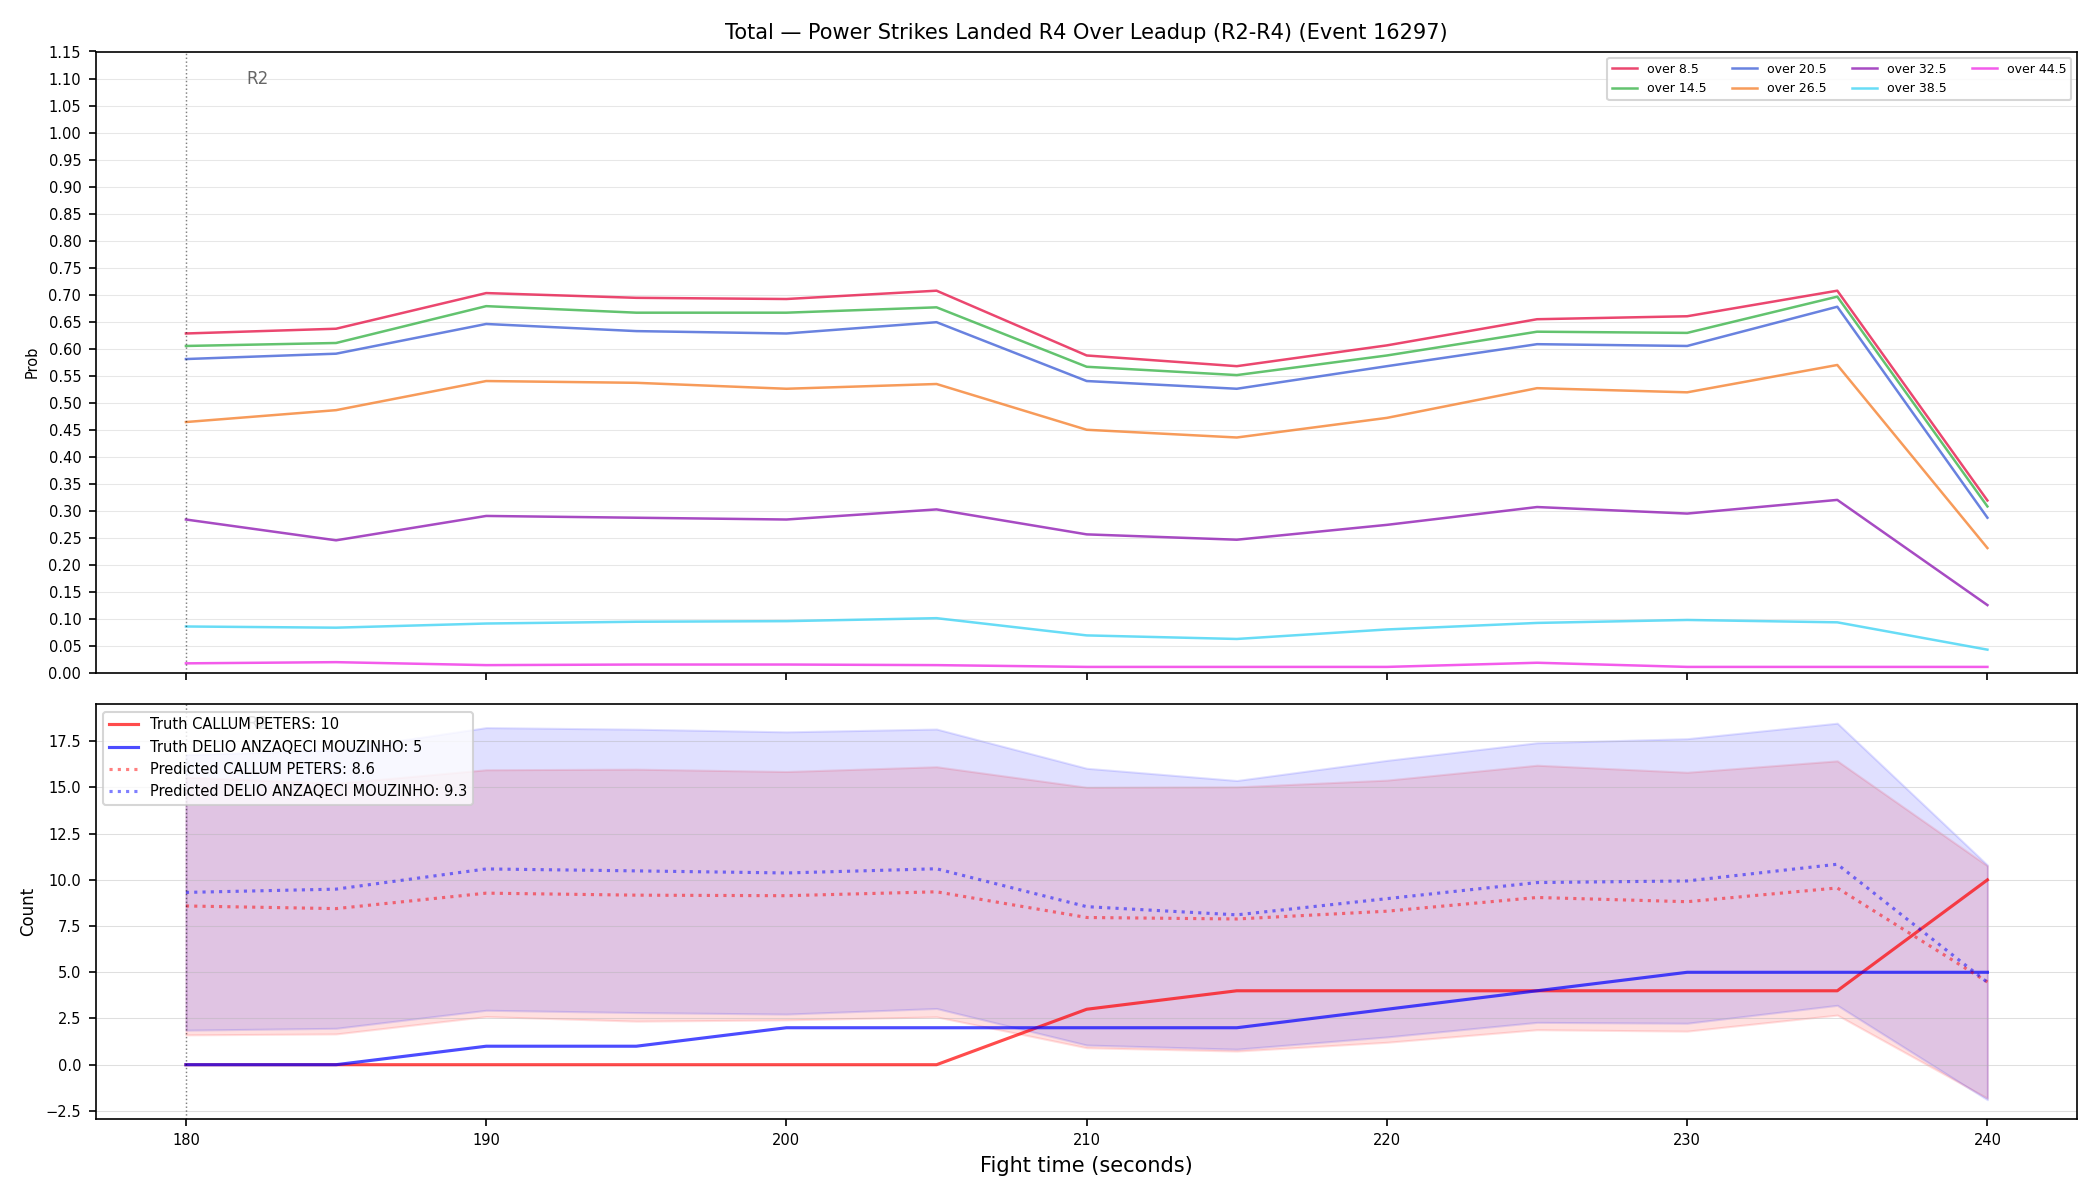Click the 5.0 tick on the Count axis
The image size is (2100, 1200).
pos(70,973)
